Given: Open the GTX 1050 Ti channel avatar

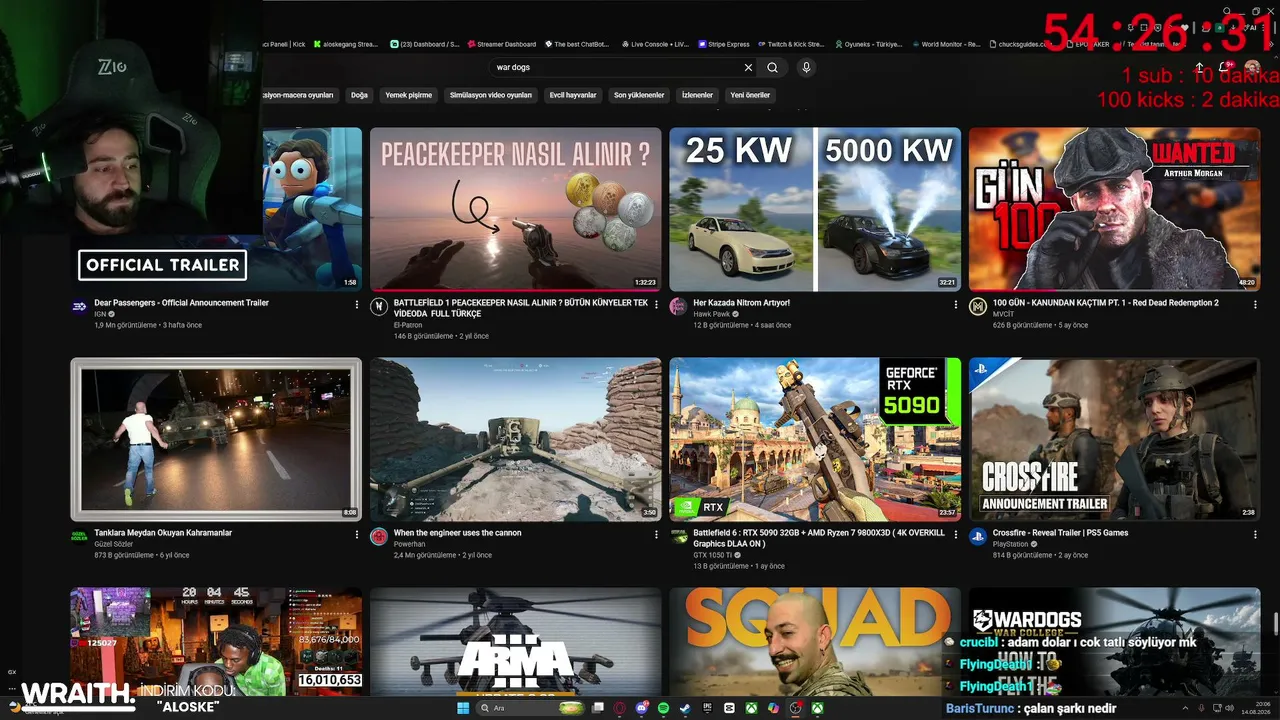Looking at the screenshot, I should 678,536.
